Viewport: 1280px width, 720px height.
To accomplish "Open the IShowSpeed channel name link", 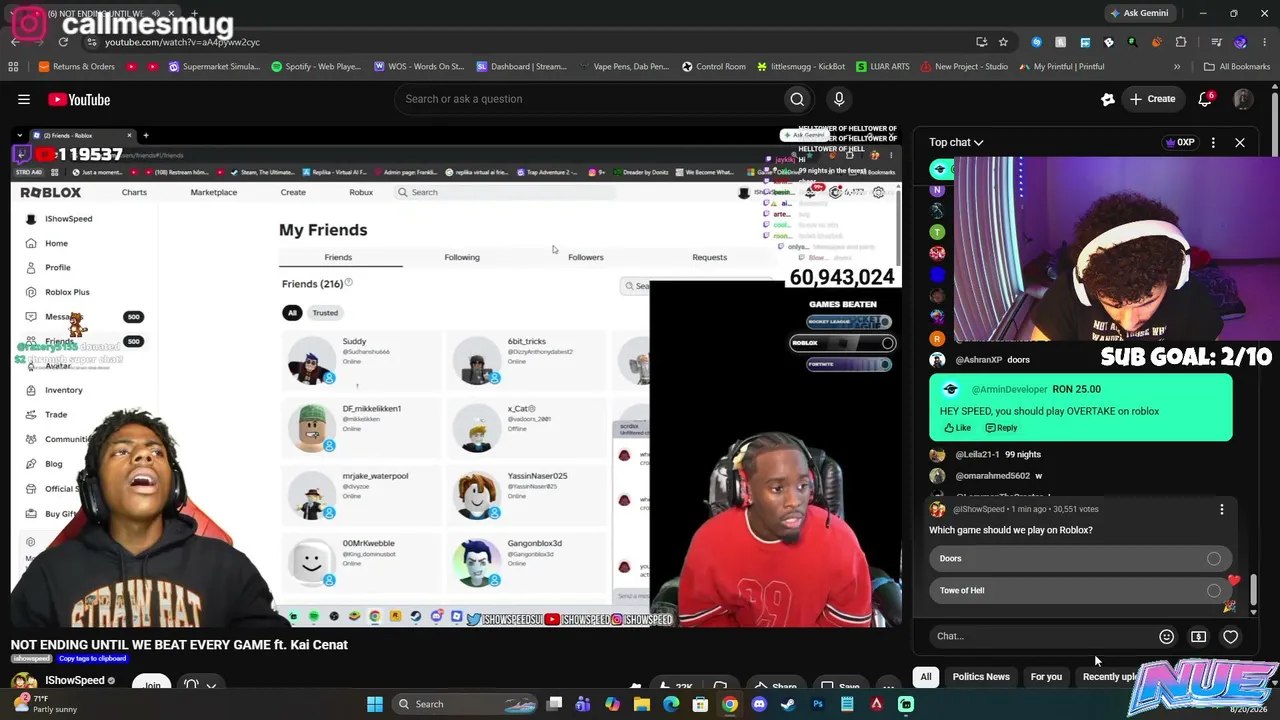I will pyautogui.click(x=75, y=681).
